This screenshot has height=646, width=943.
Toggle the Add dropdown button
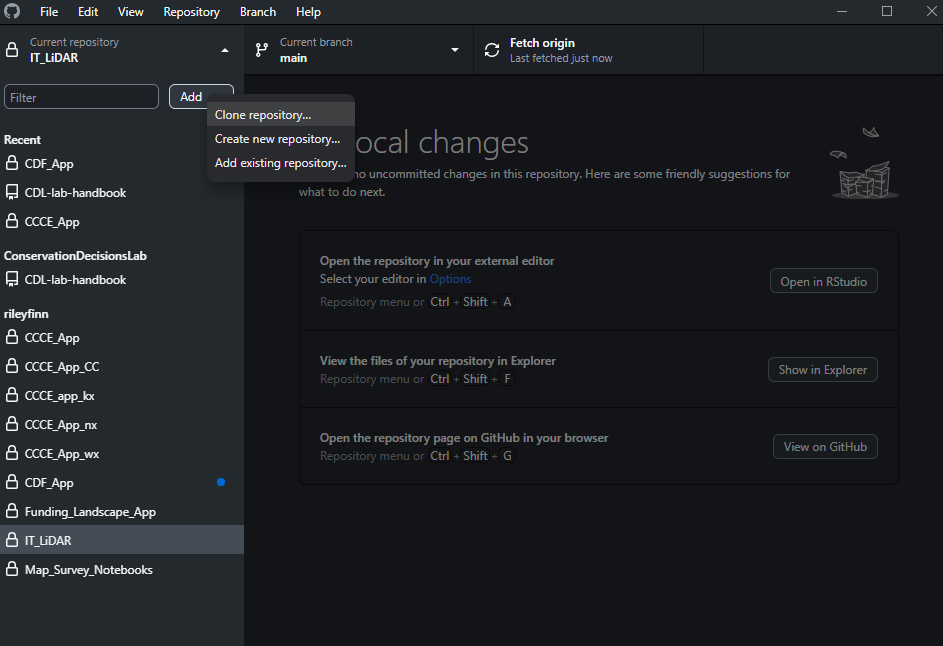200,97
